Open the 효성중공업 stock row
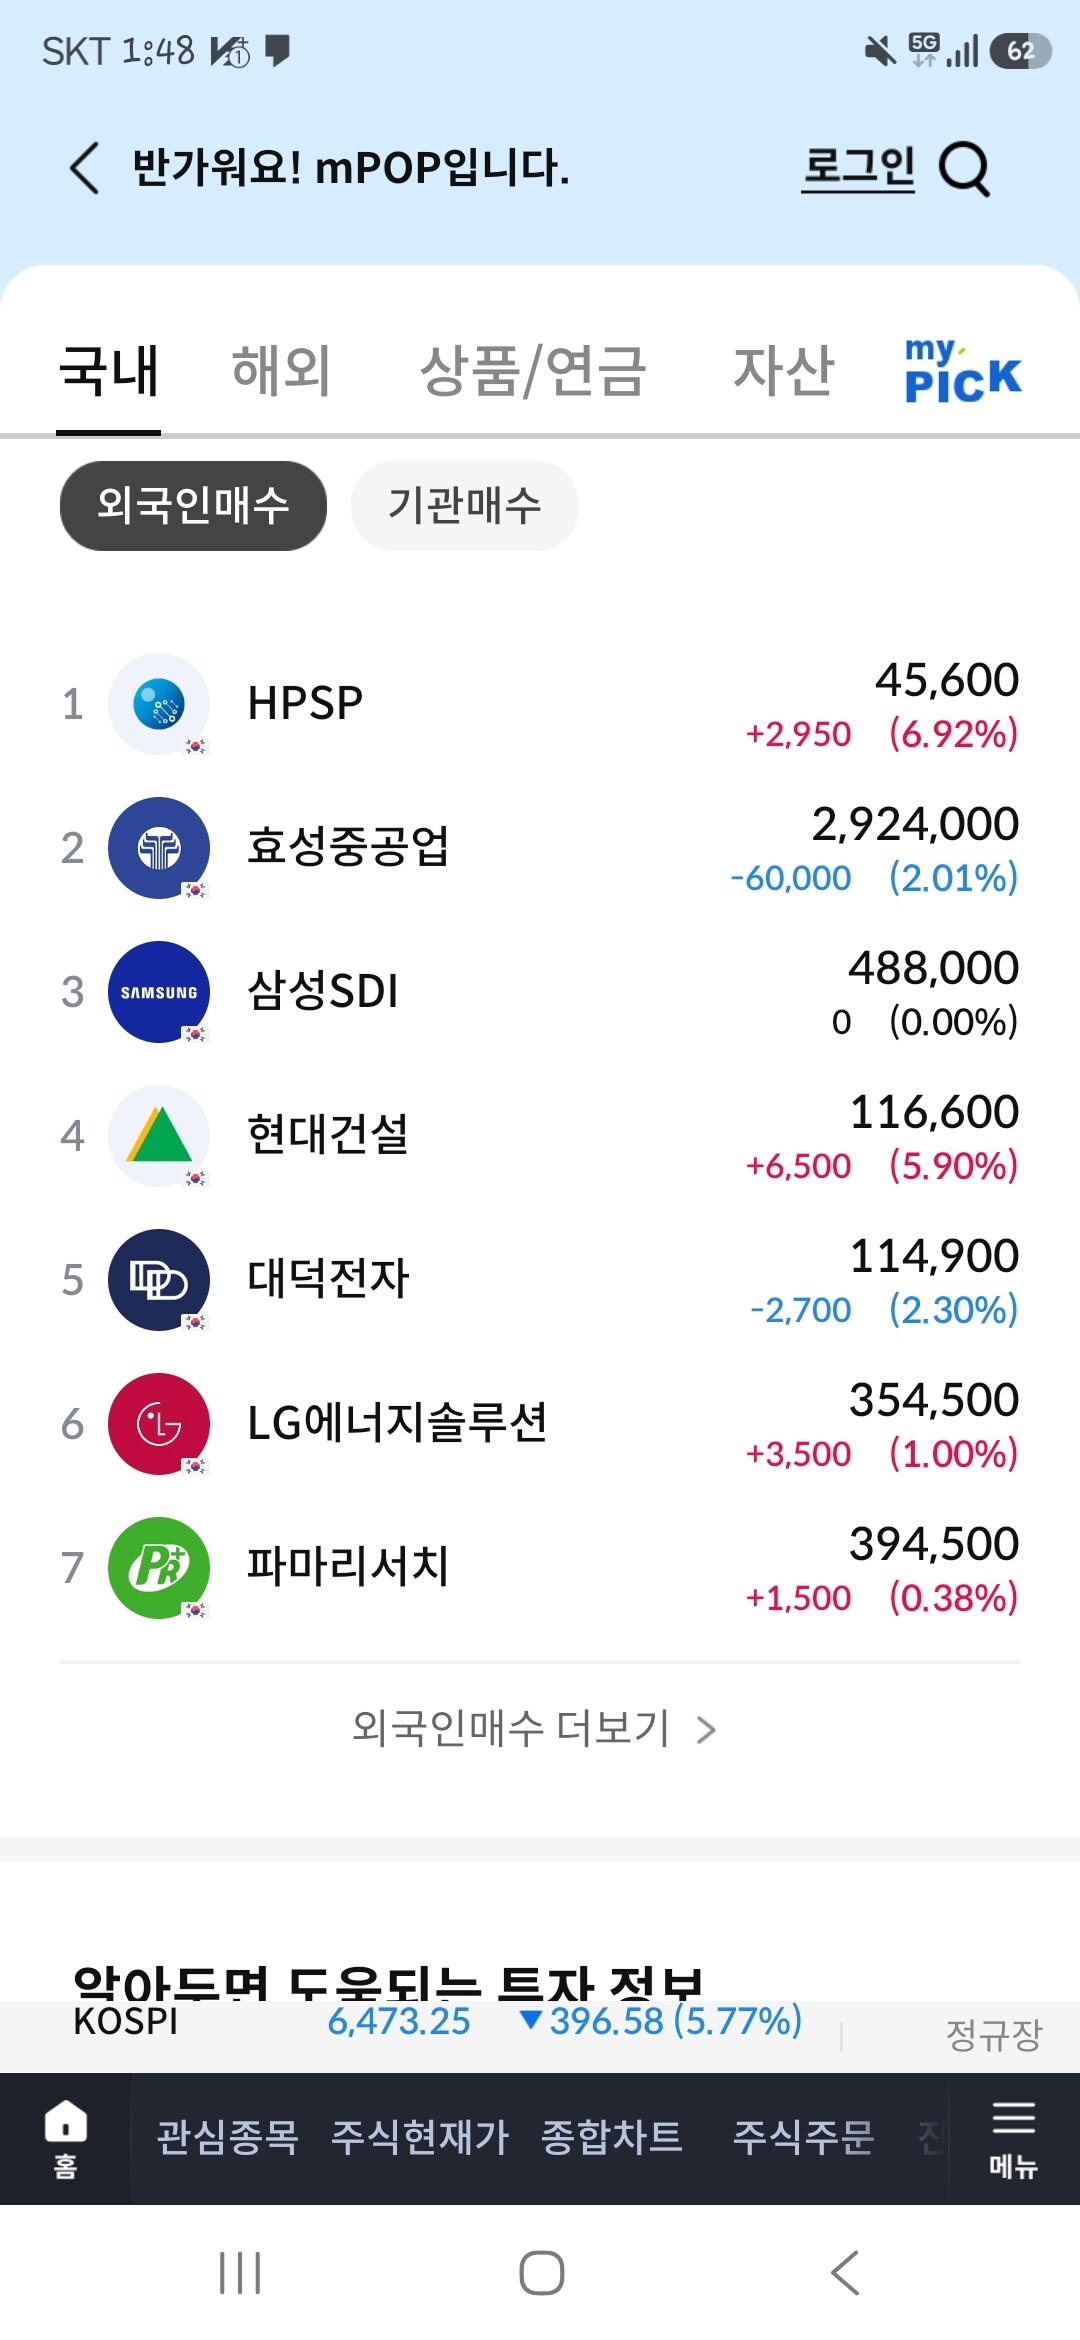The height and width of the screenshot is (2340, 1080). [540, 848]
